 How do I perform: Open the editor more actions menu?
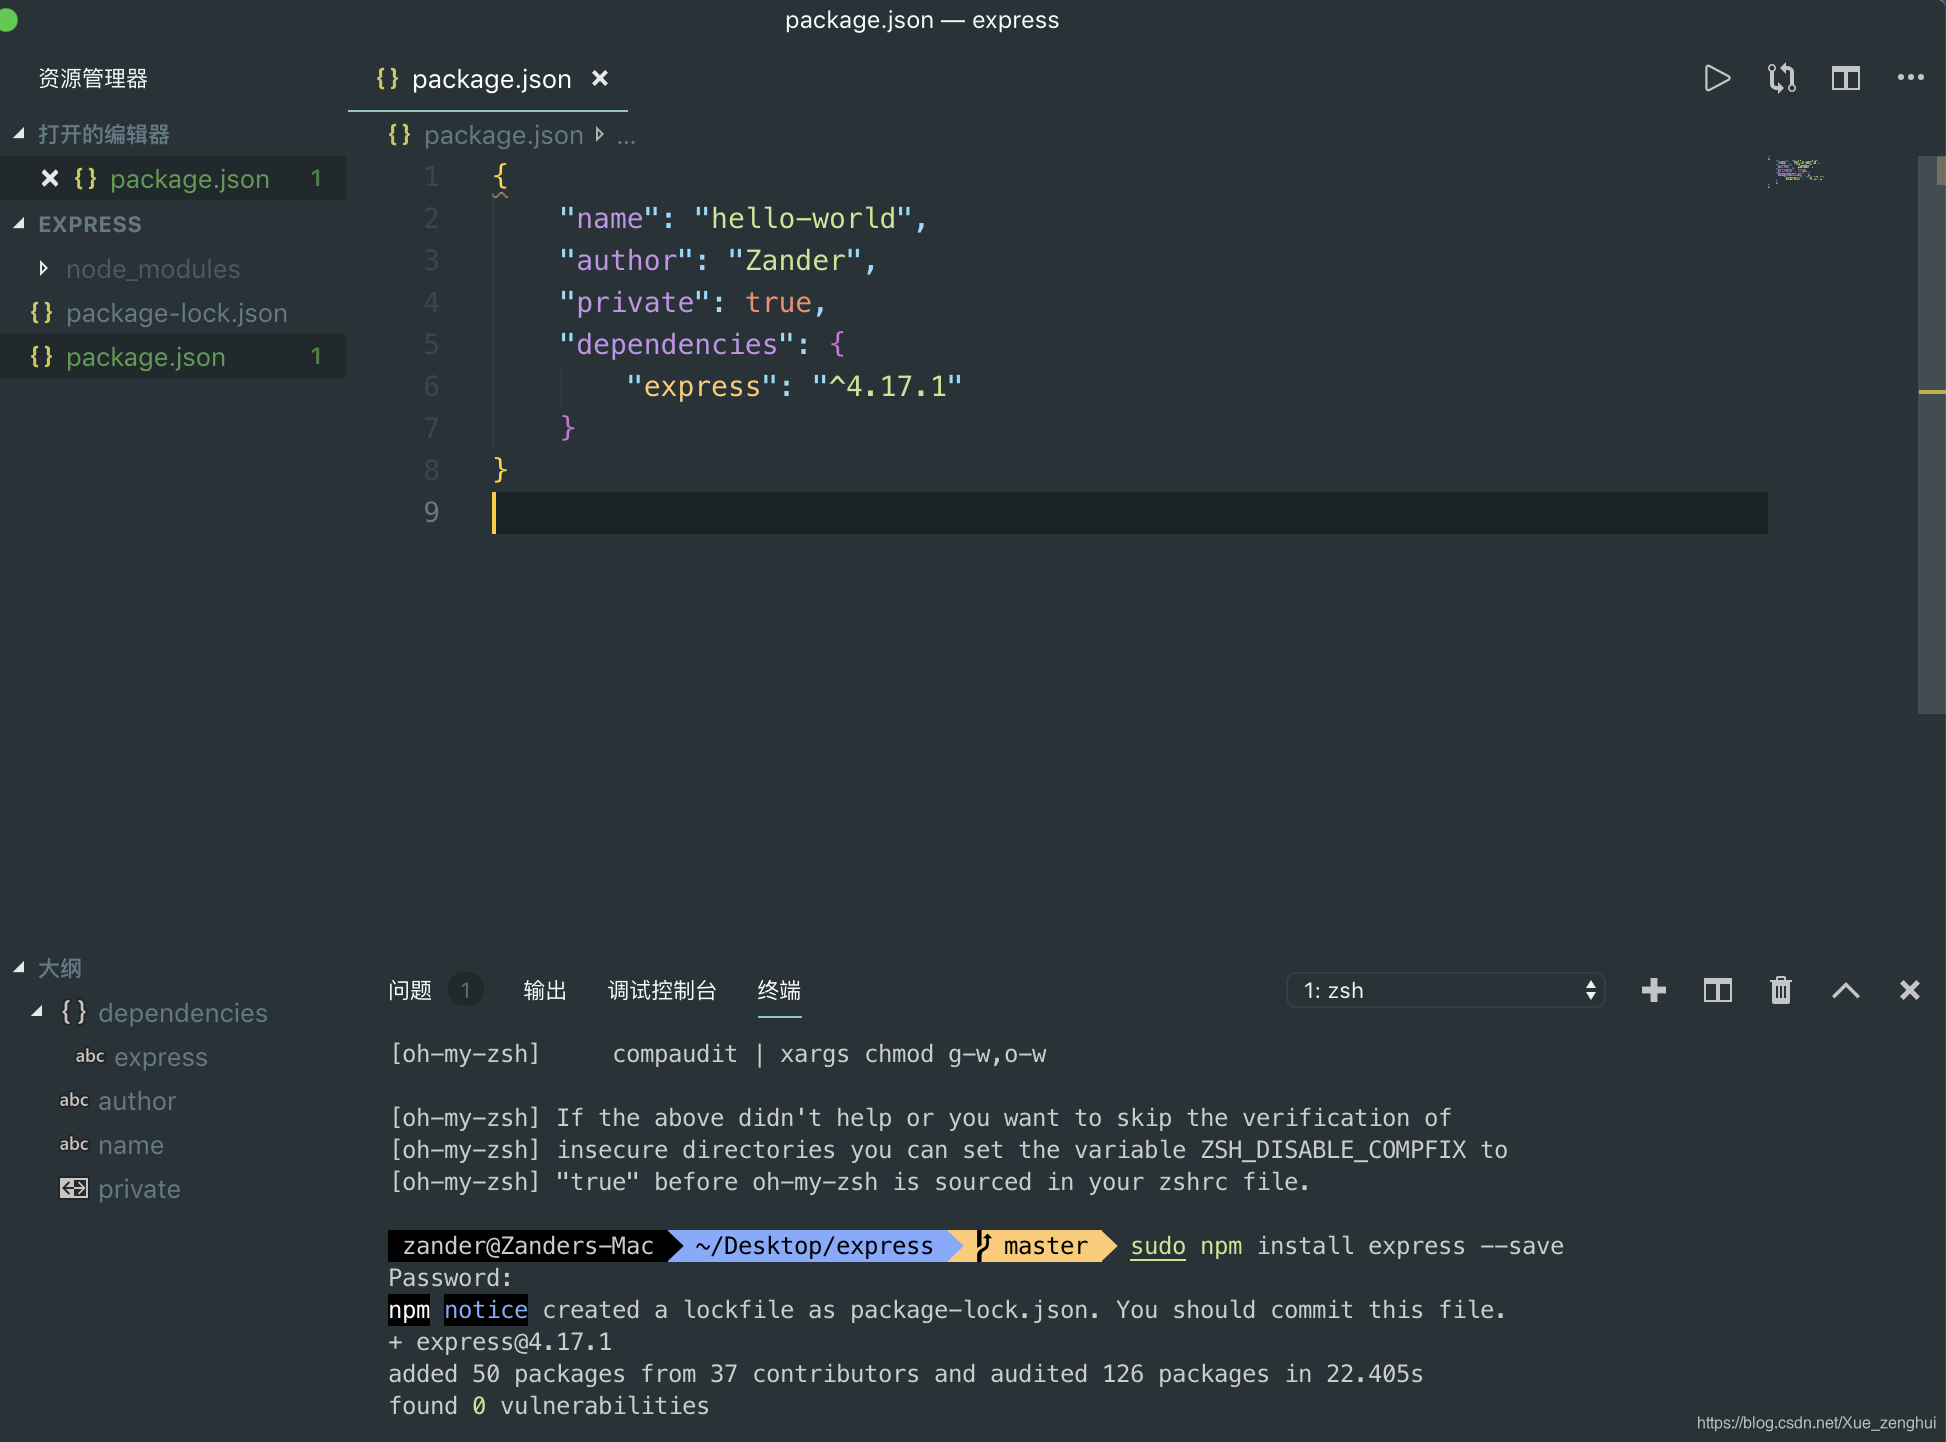1910,78
